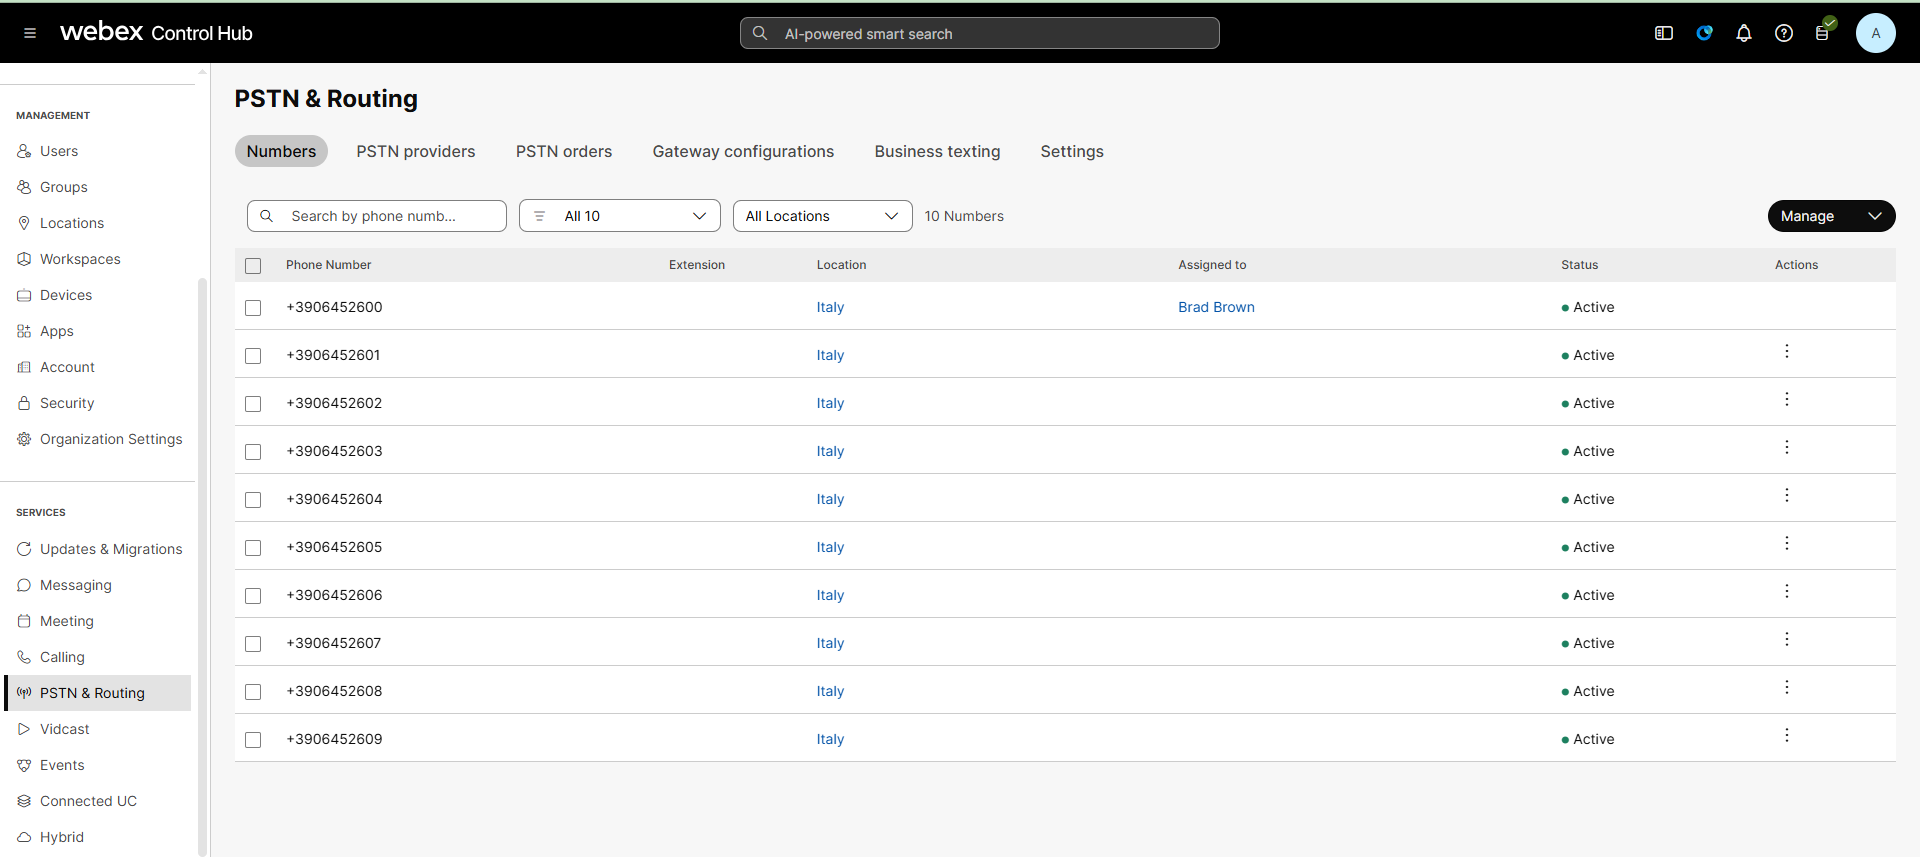Viewport: 1920px width, 857px height.
Task: Open actions menu for +3906452609
Action: [1786, 736]
